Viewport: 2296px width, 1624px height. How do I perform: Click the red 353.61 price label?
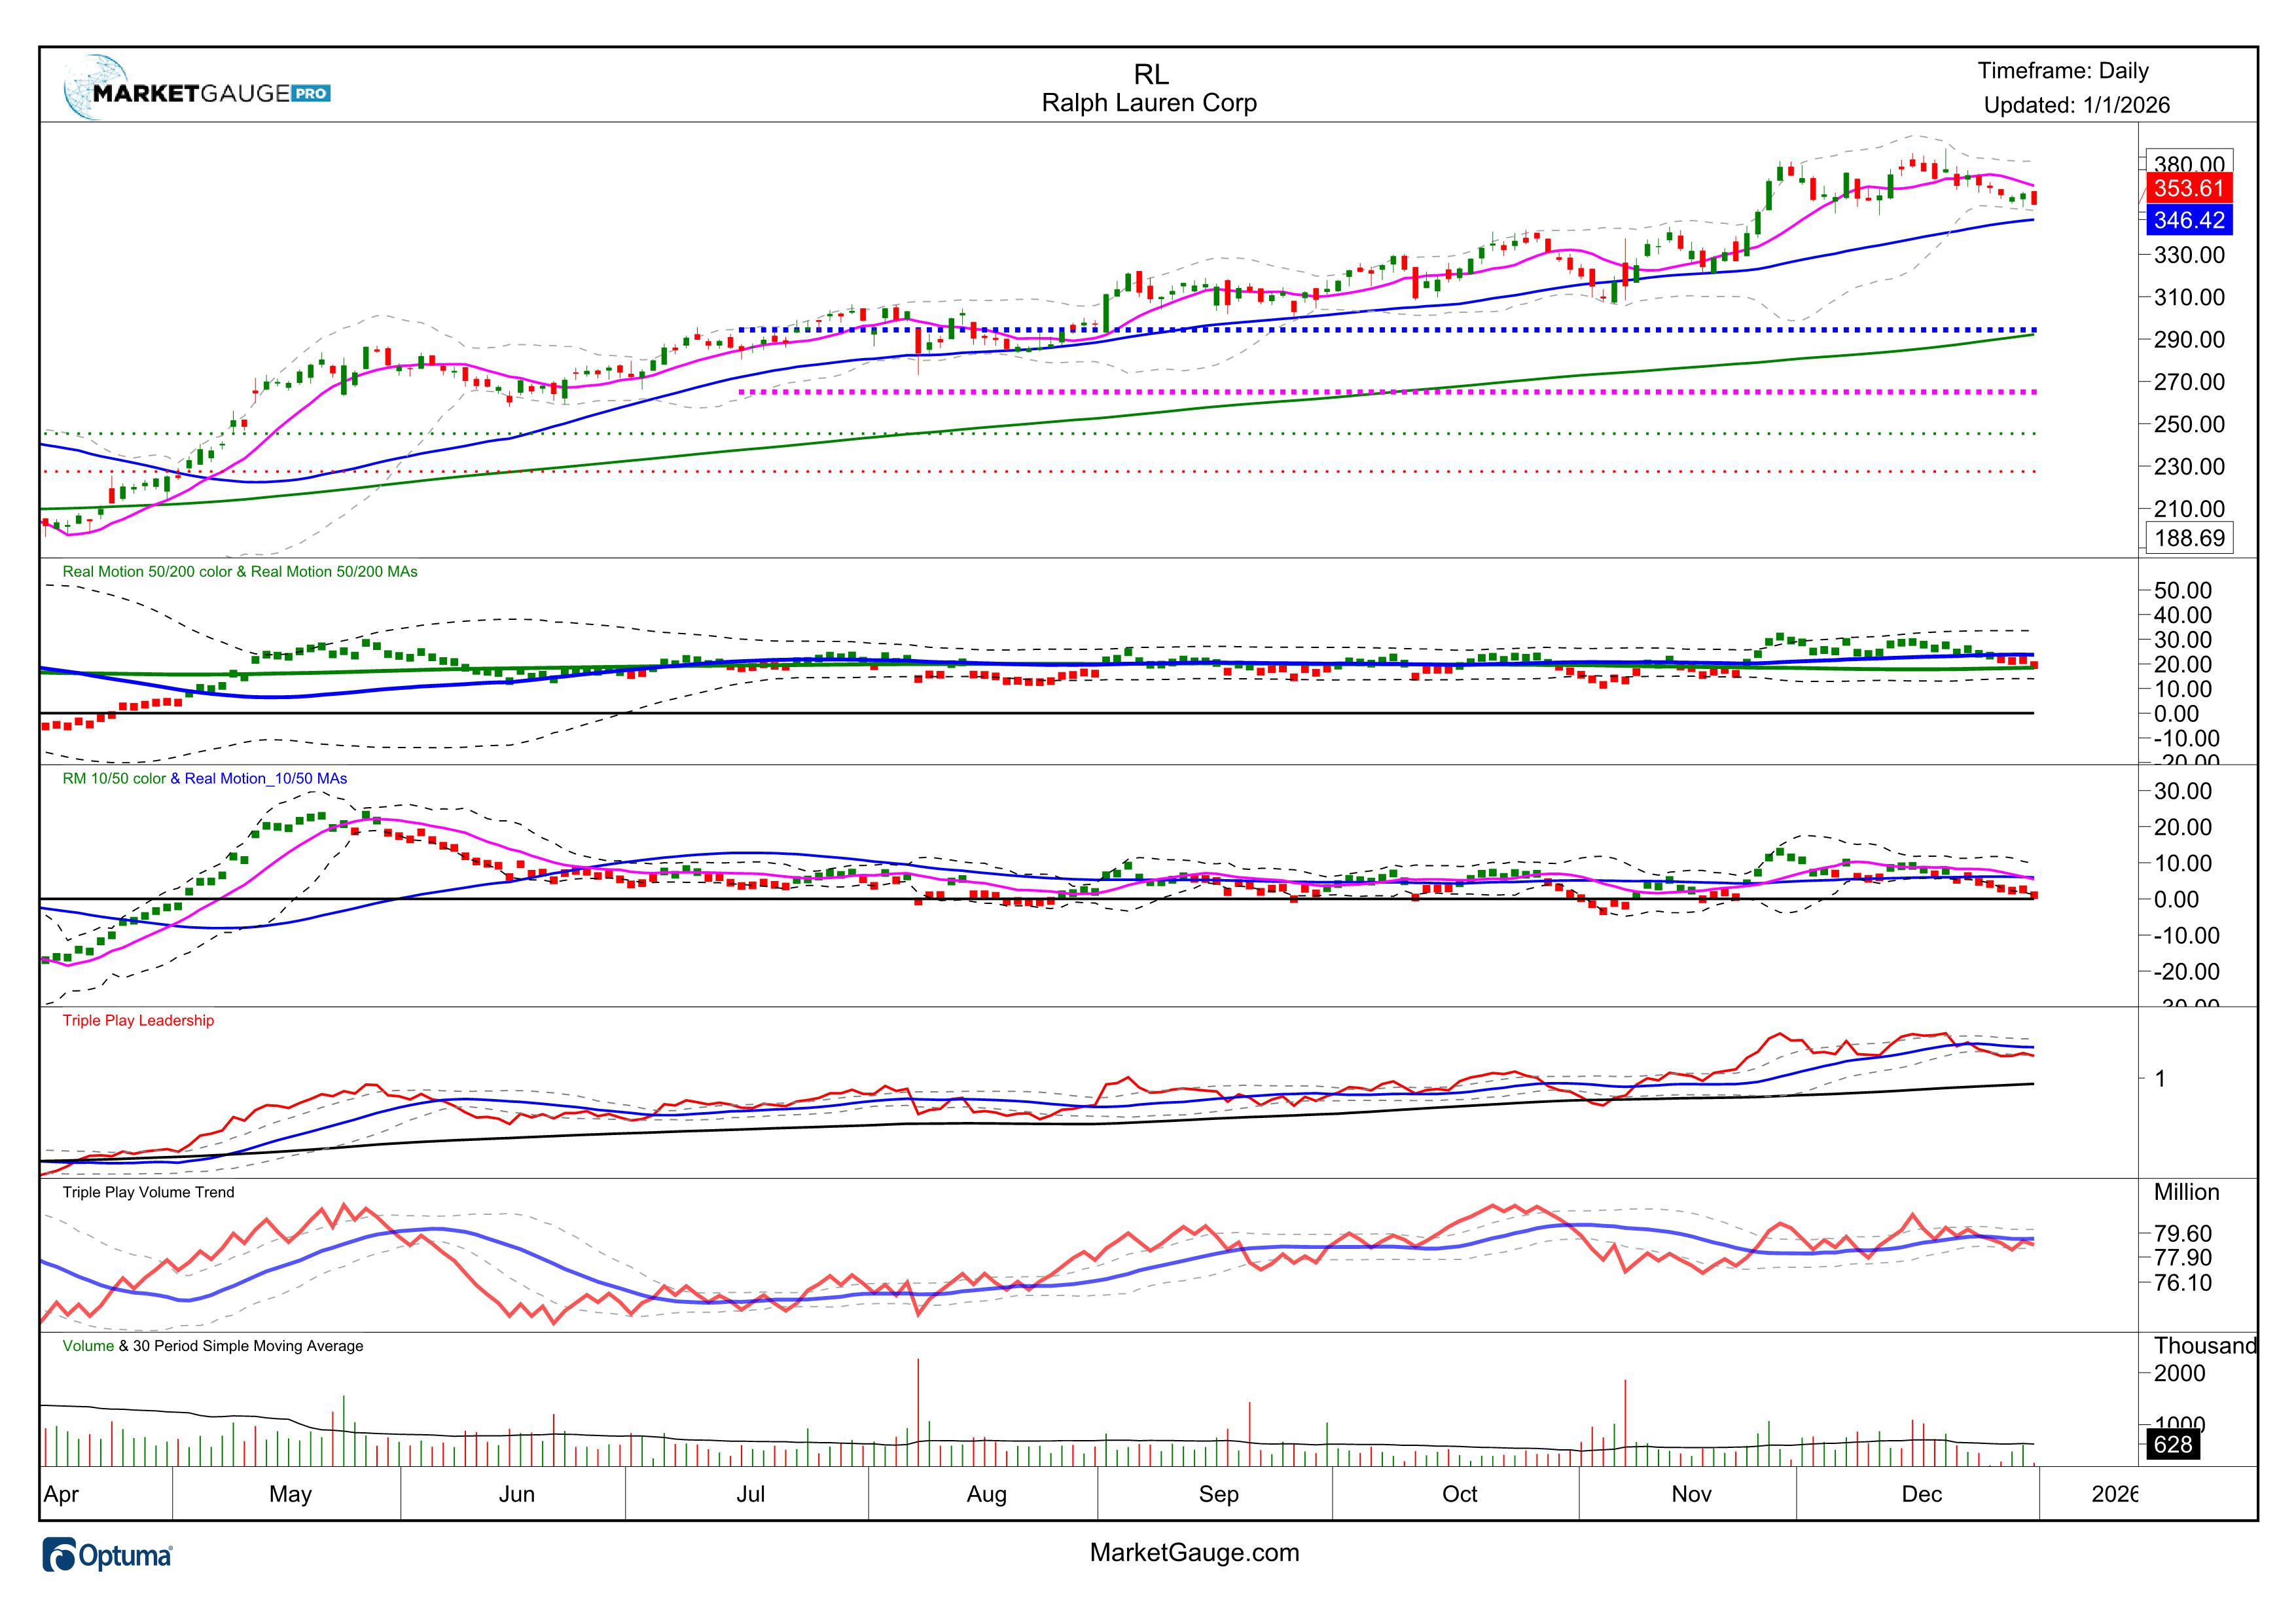click(2189, 189)
